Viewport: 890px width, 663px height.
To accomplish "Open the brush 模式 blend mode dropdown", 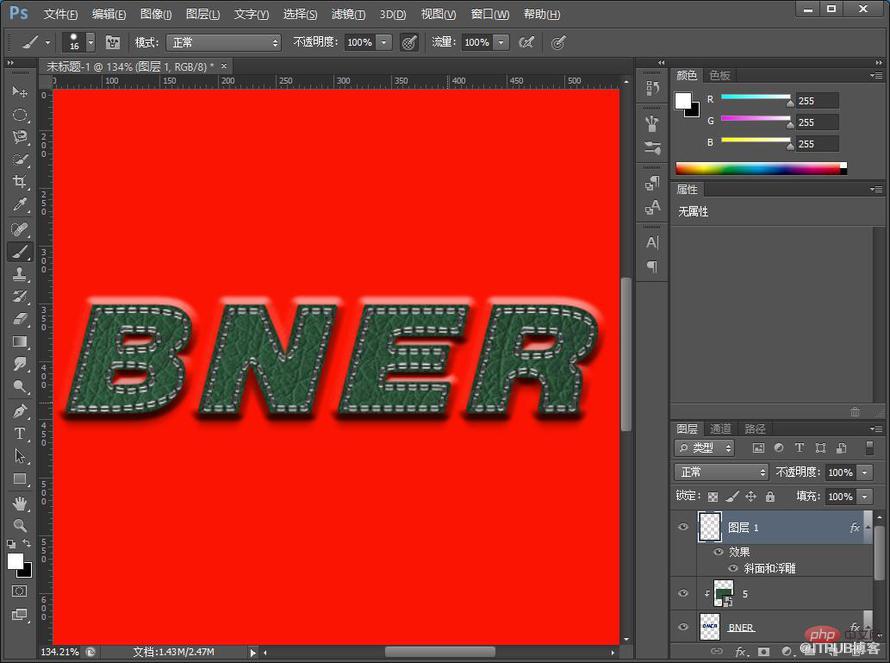I will pyautogui.click(x=224, y=43).
